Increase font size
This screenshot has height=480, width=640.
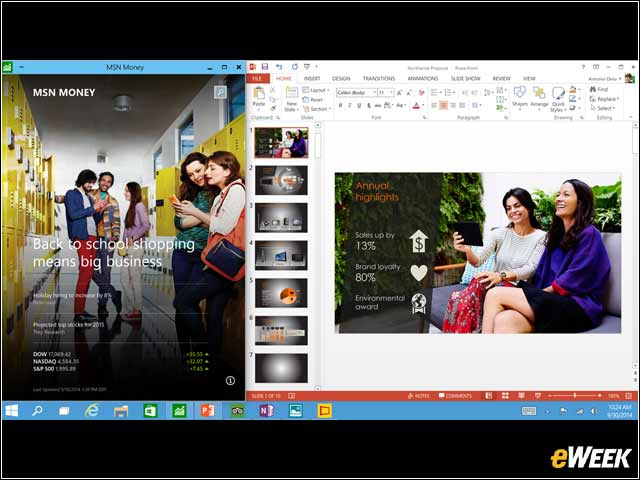coord(400,93)
